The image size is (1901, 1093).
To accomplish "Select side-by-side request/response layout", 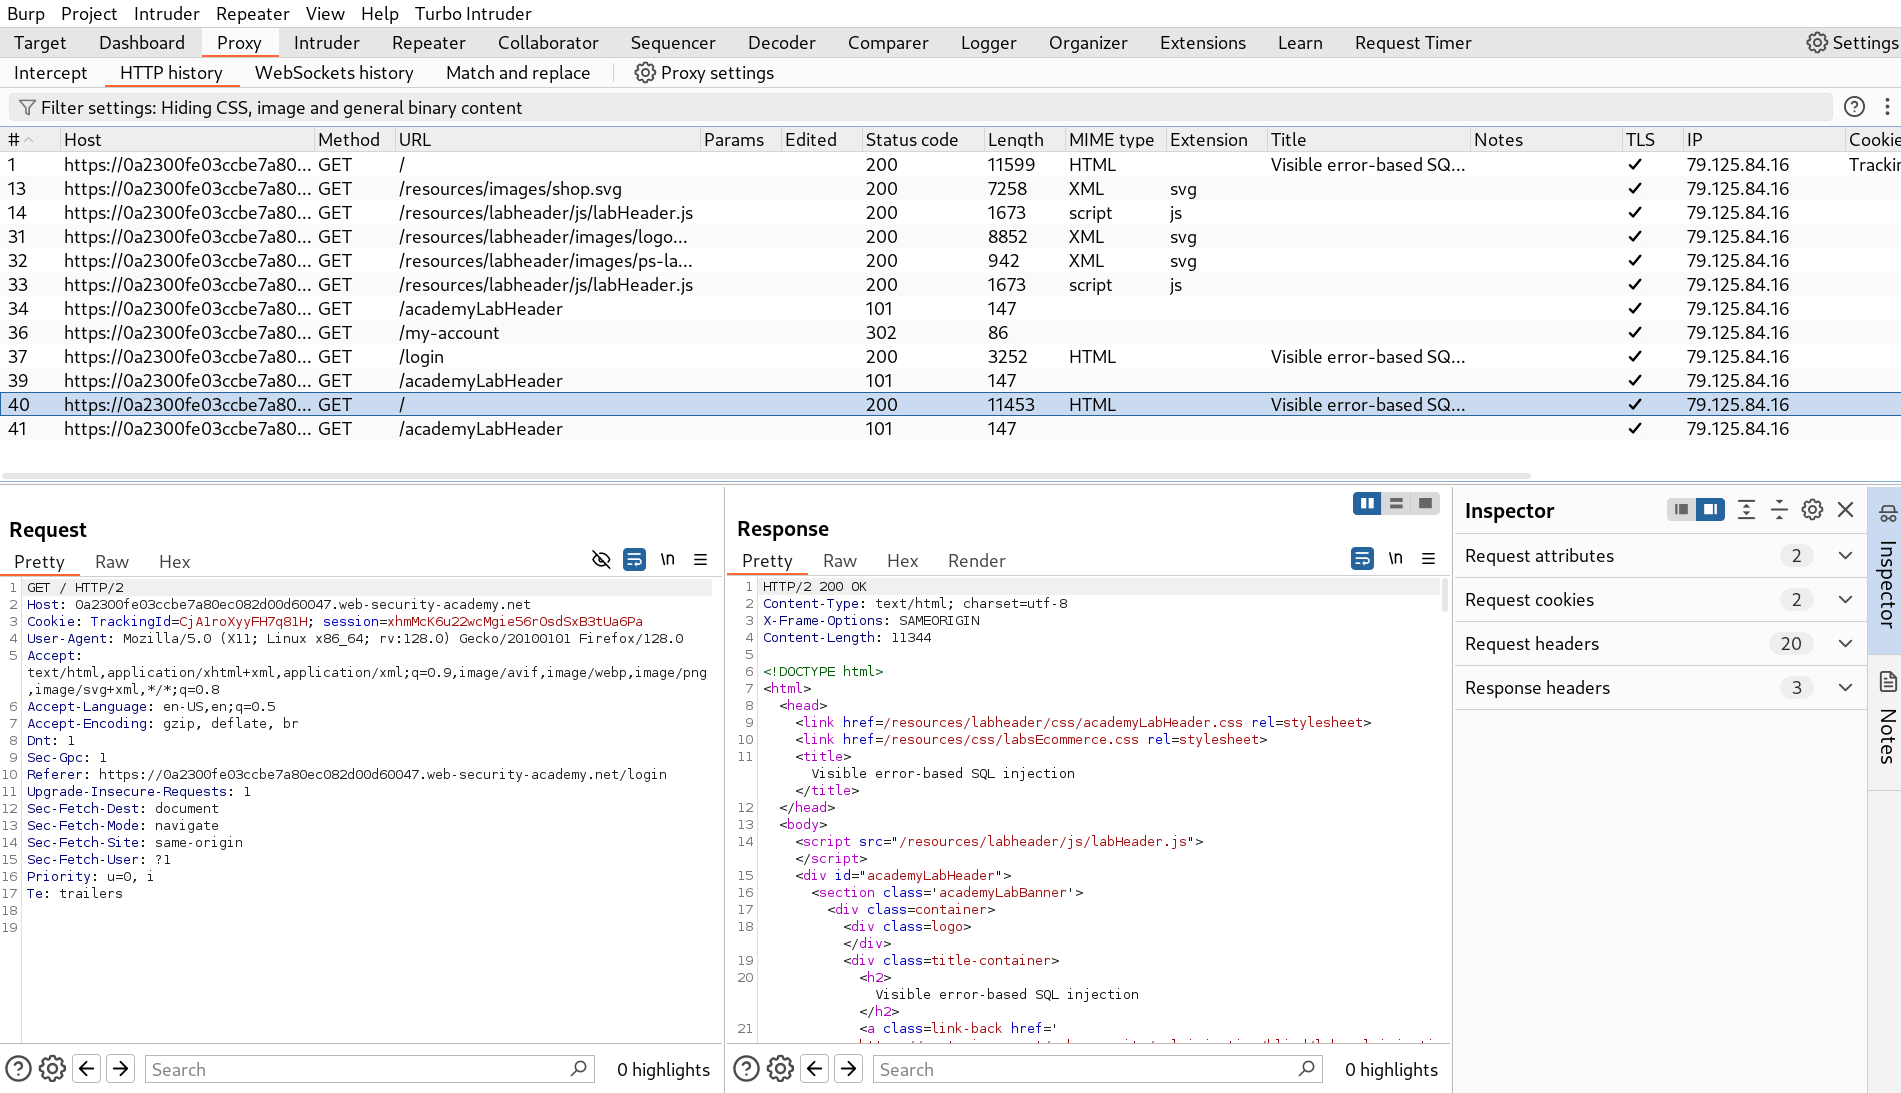I will click(x=1367, y=503).
